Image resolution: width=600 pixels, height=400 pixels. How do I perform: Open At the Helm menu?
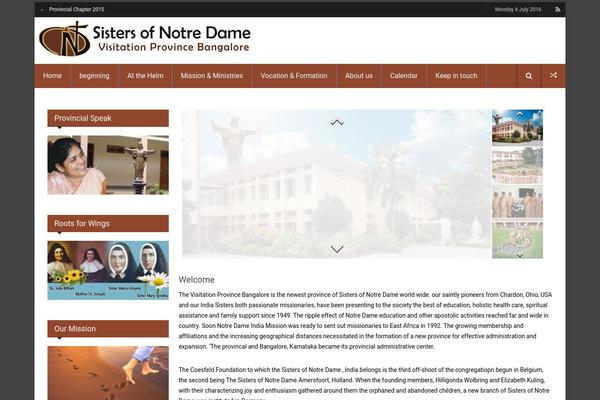145,76
